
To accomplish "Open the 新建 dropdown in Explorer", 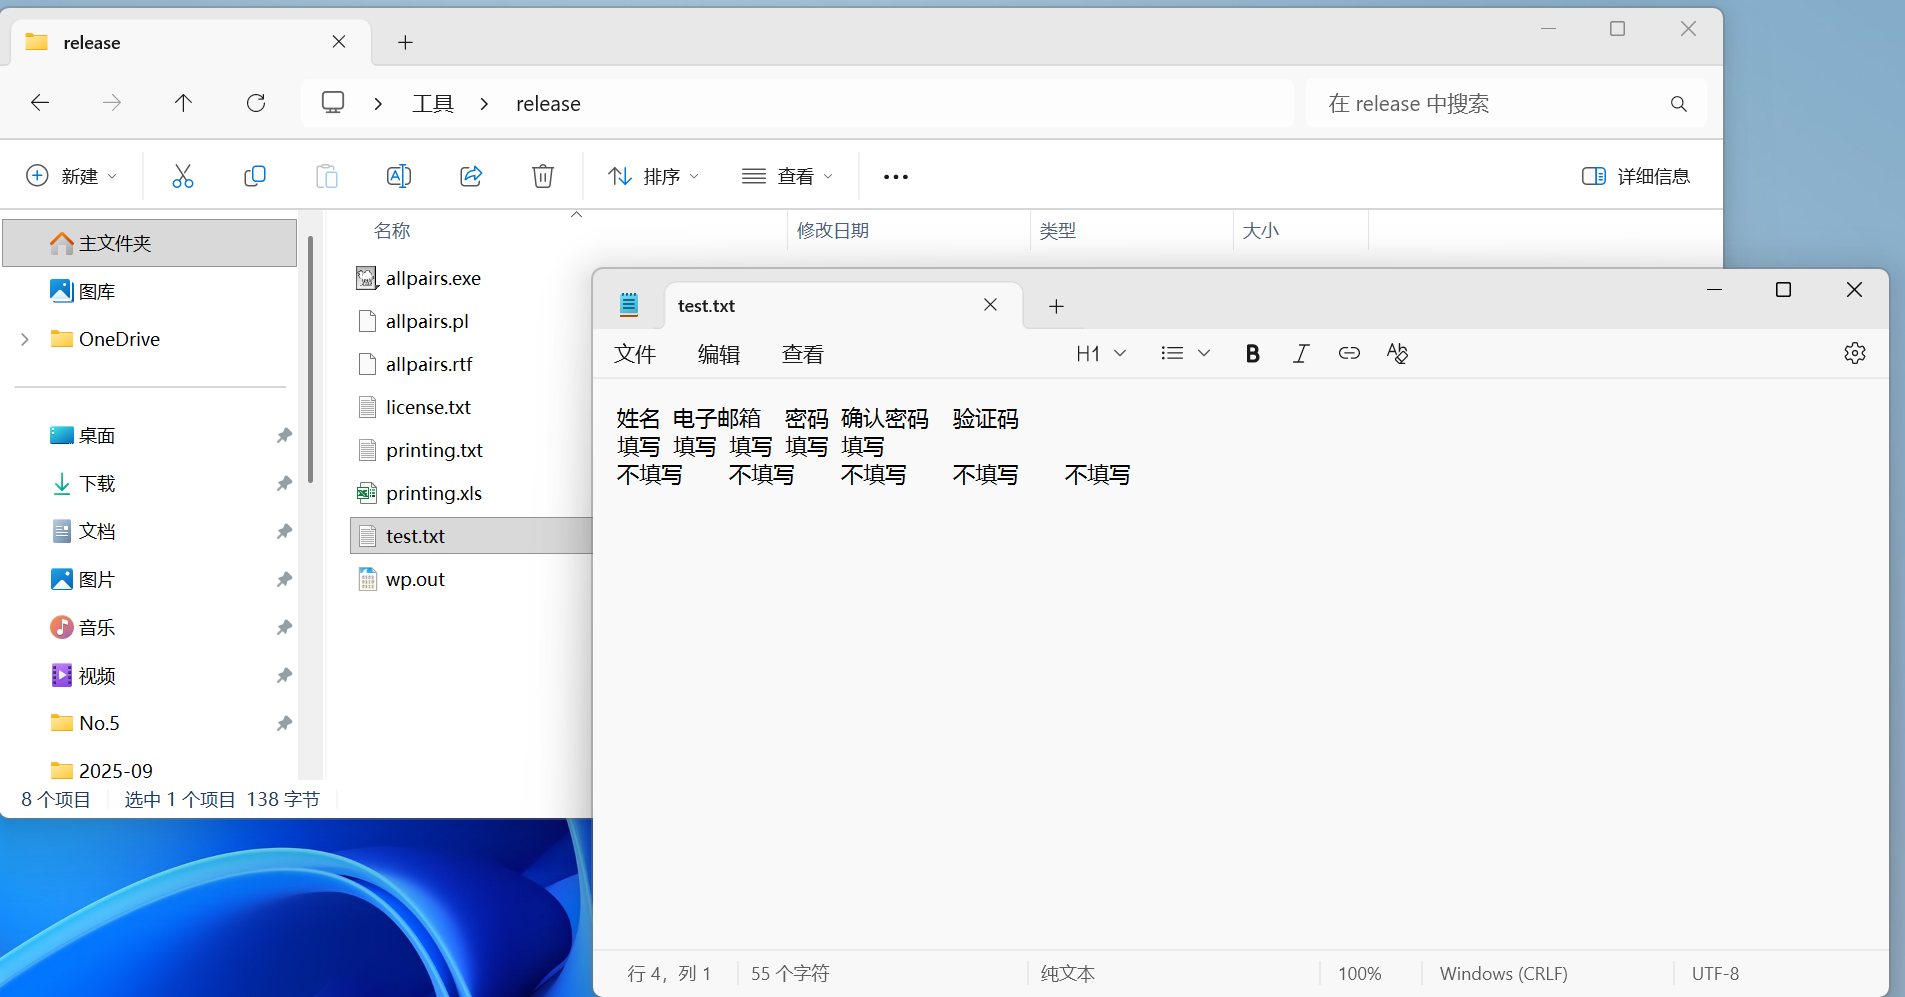I will 72,176.
